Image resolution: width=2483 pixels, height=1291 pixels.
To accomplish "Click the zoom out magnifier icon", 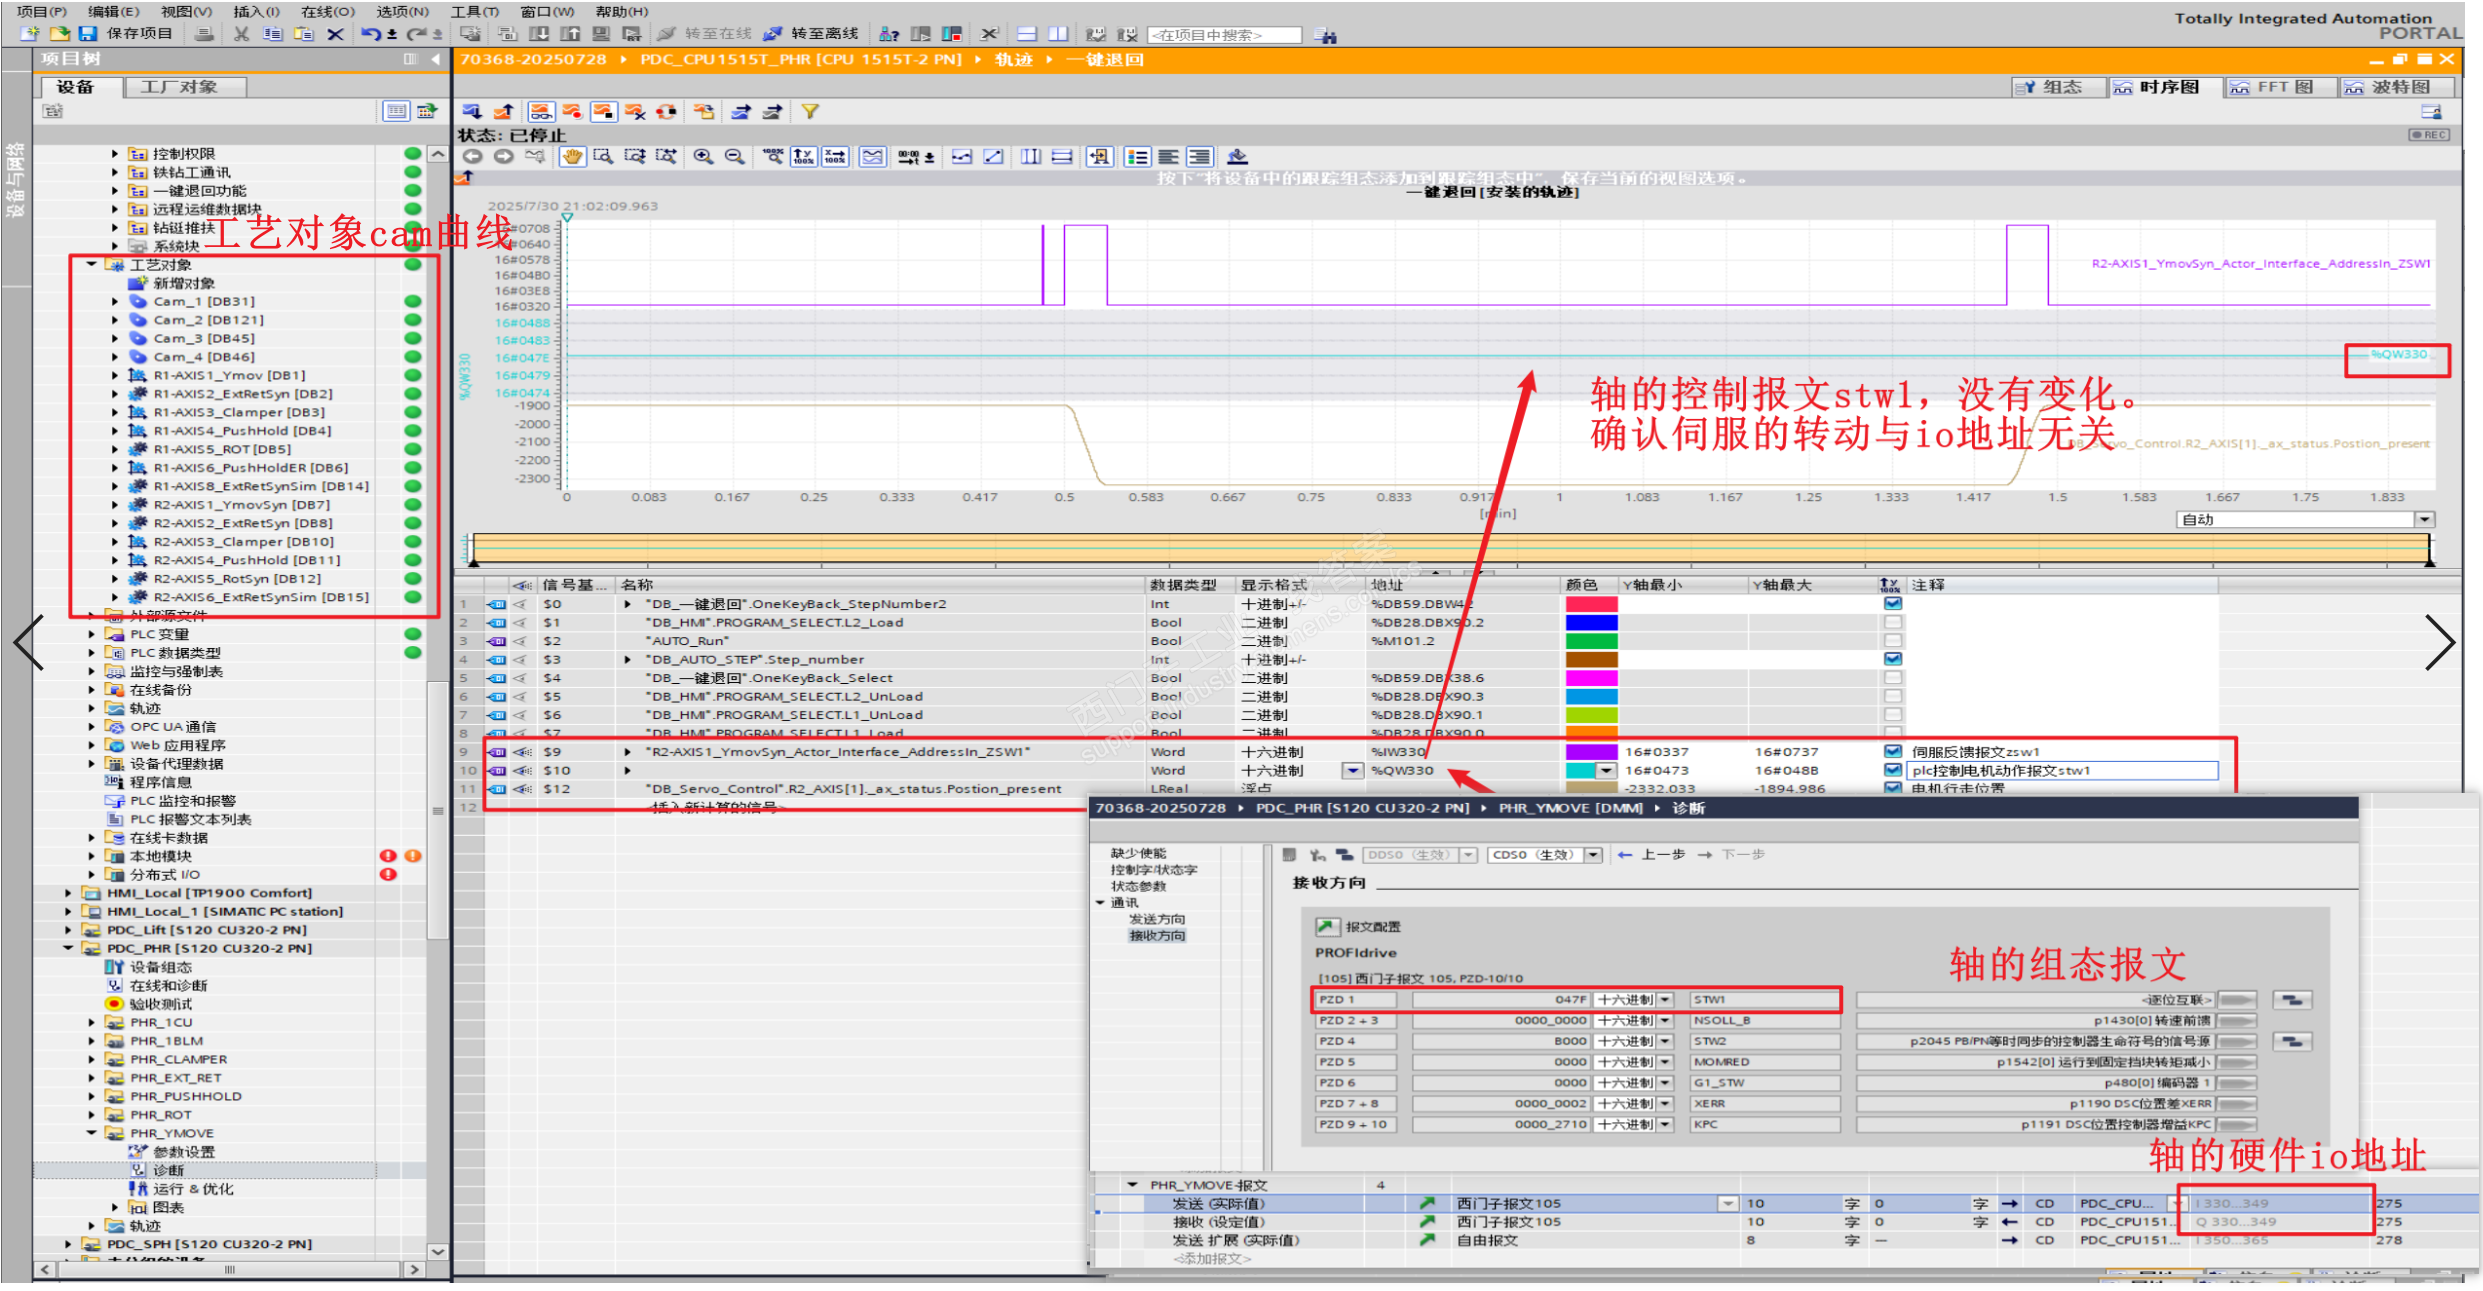I will (x=734, y=157).
